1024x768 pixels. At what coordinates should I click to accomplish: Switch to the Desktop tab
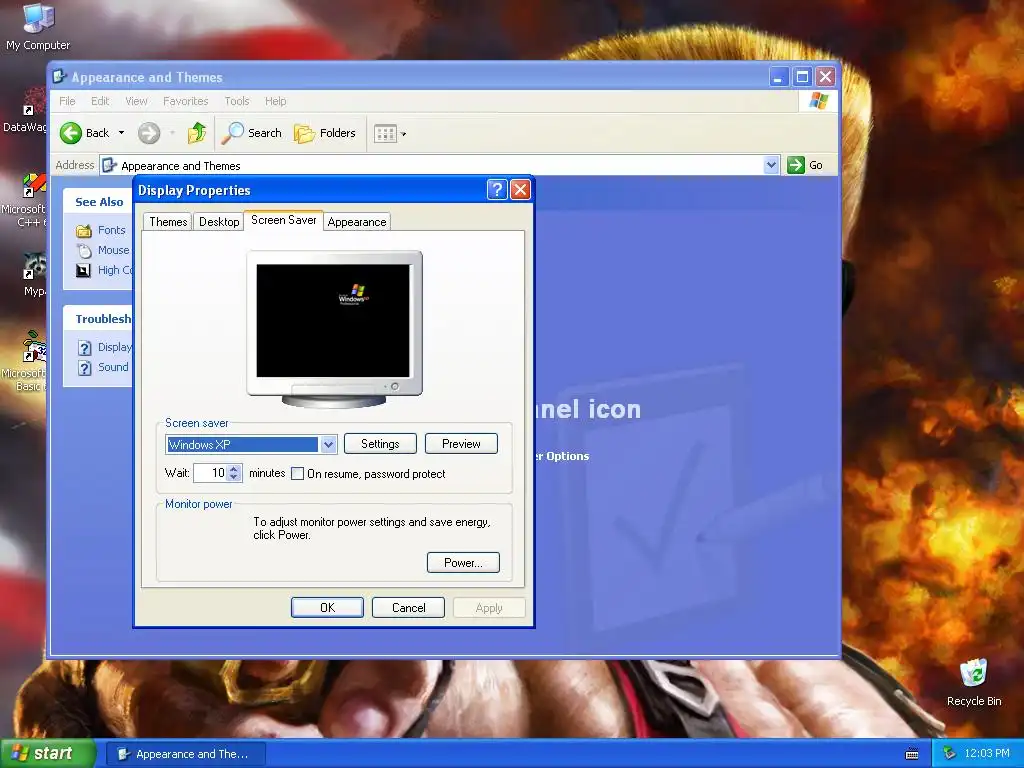point(219,222)
